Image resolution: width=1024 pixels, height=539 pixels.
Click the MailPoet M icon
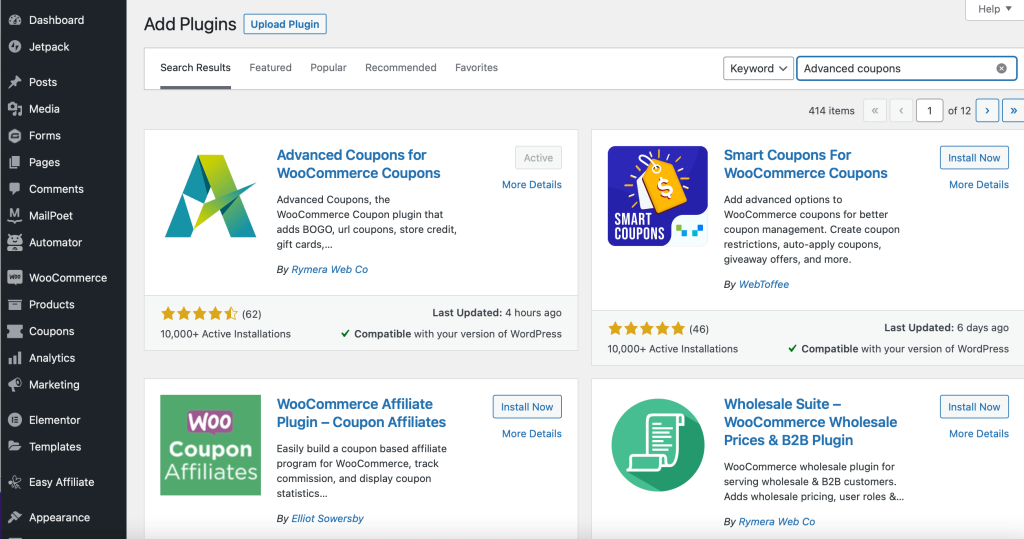(x=14, y=216)
